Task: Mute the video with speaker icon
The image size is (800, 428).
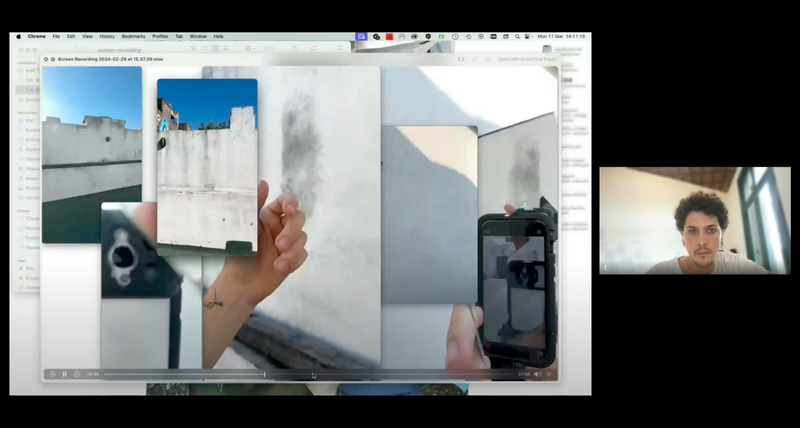Action: pyautogui.click(x=537, y=374)
